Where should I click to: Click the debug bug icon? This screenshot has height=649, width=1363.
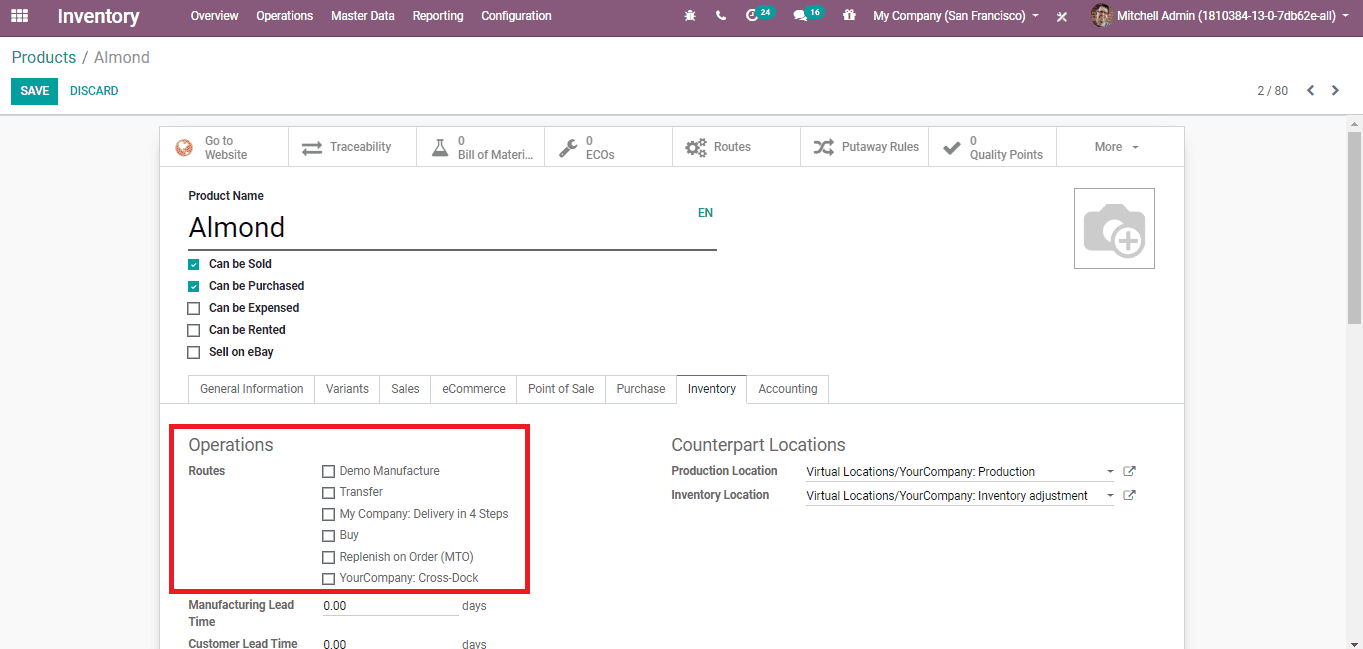(690, 16)
